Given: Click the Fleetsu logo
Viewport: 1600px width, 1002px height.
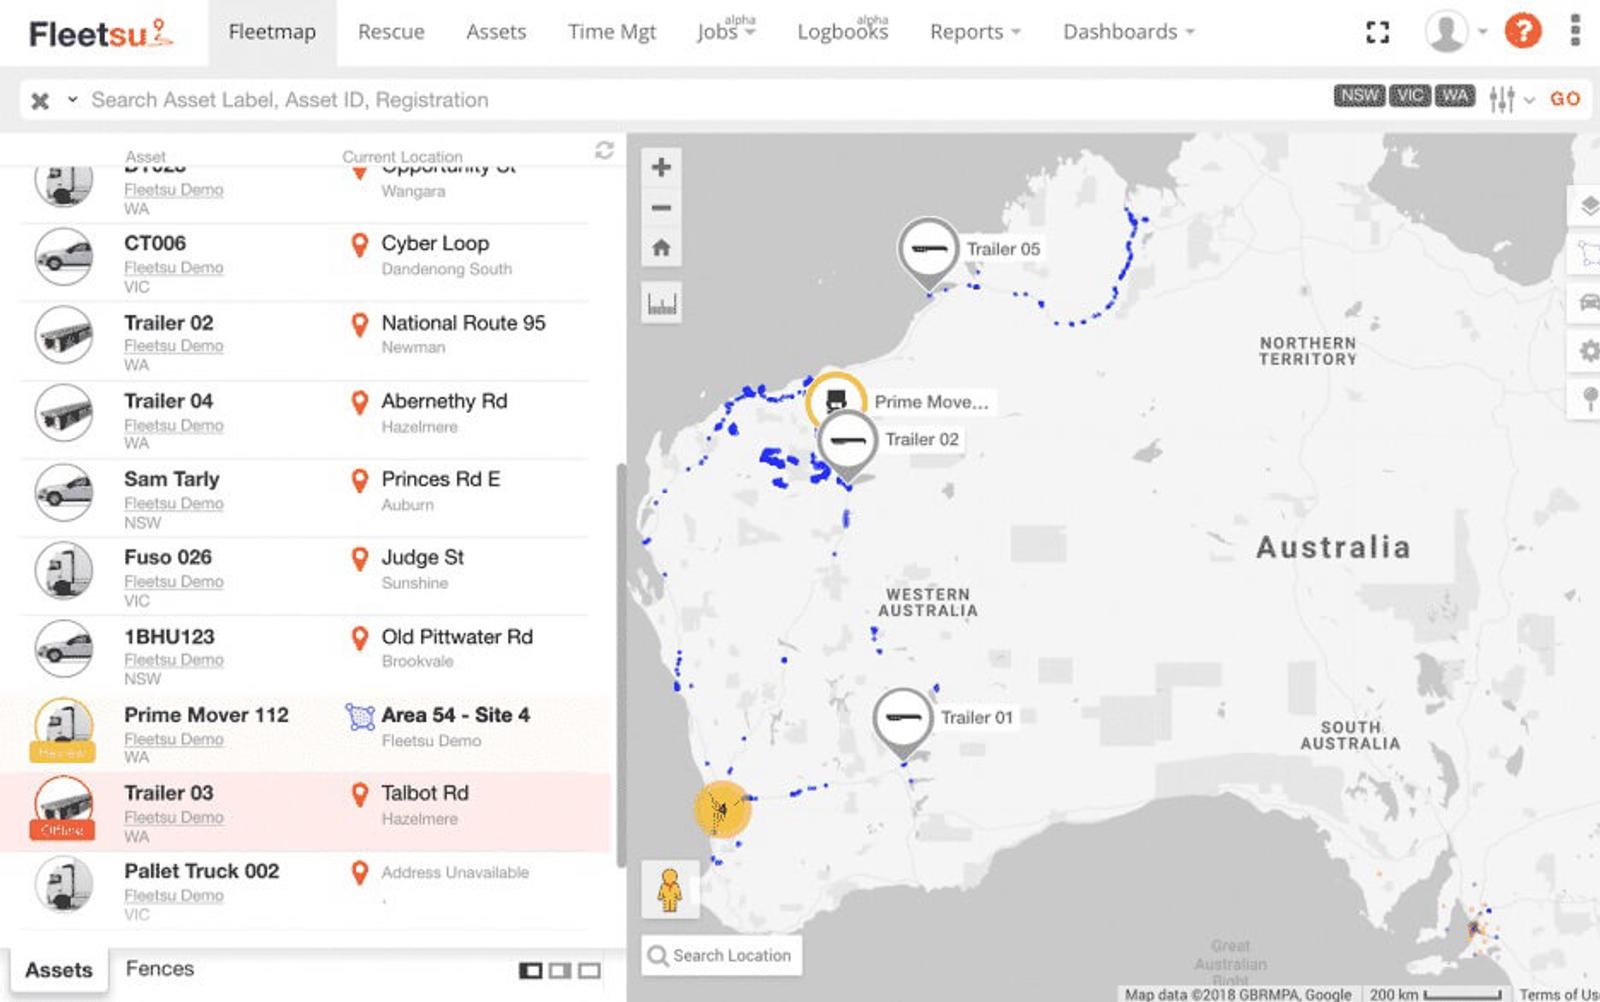Looking at the screenshot, I should pos(101,34).
